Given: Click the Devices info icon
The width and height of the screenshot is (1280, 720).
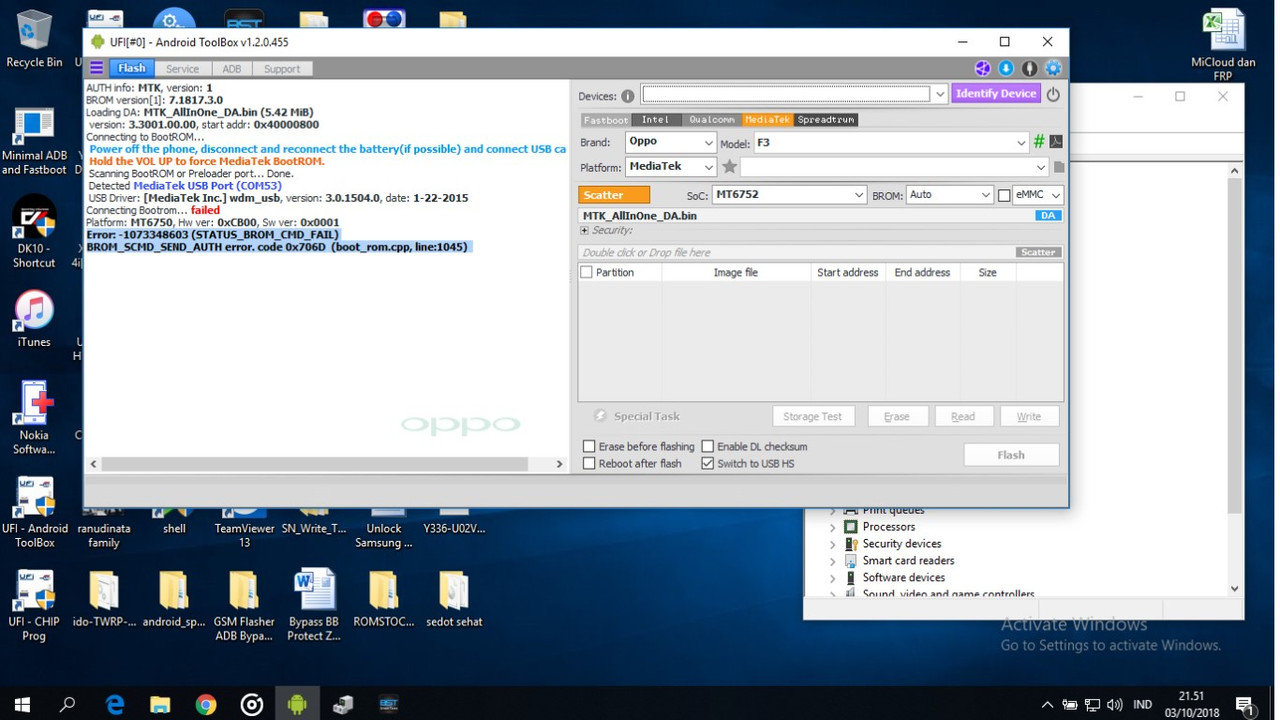Looking at the screenshot, I should (627, 94).
